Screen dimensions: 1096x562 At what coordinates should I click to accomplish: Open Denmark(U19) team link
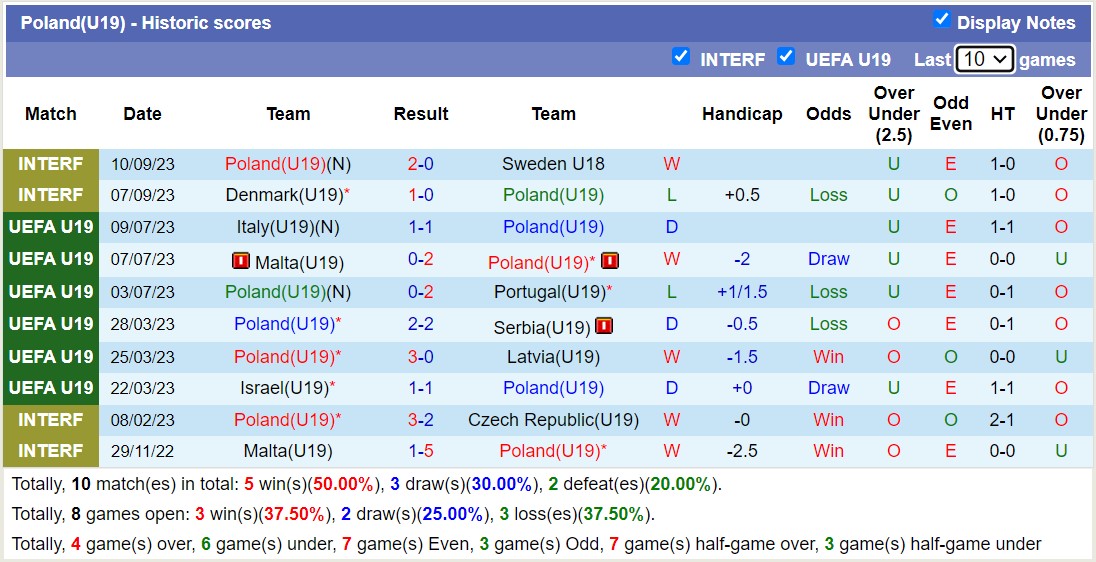click(284, 195)
